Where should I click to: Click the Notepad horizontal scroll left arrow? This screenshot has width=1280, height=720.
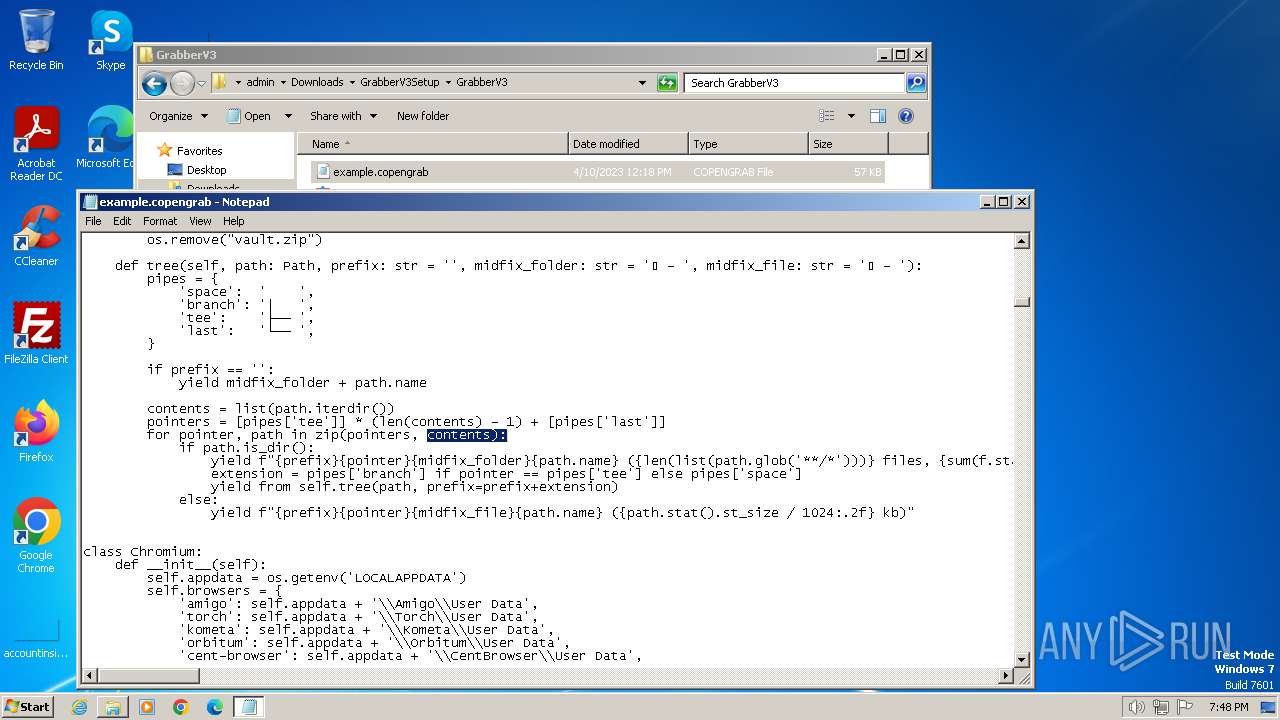pos(90,676)
